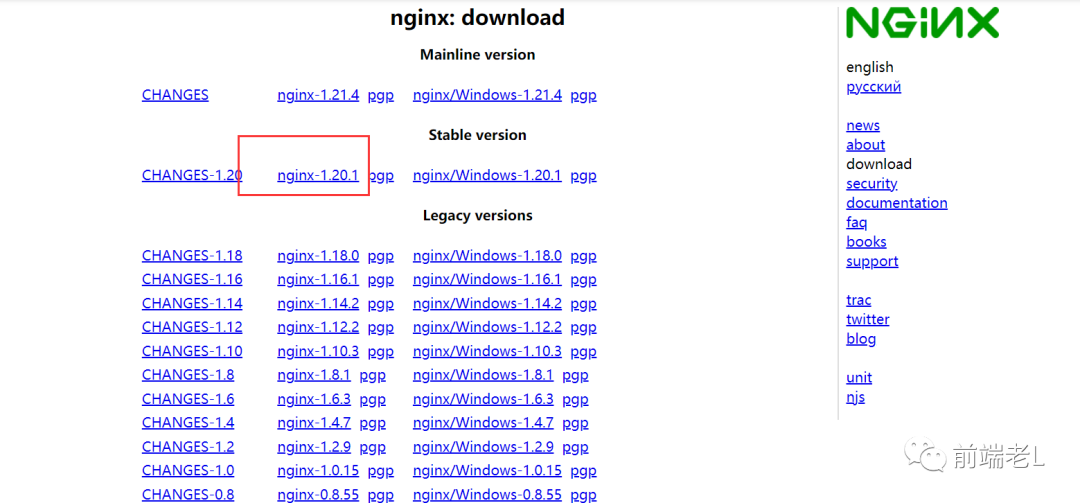This screenshot has height=503, width=1080.
Task: Download nginx/Windows-1.16.1
Action: tap(487, 279)
